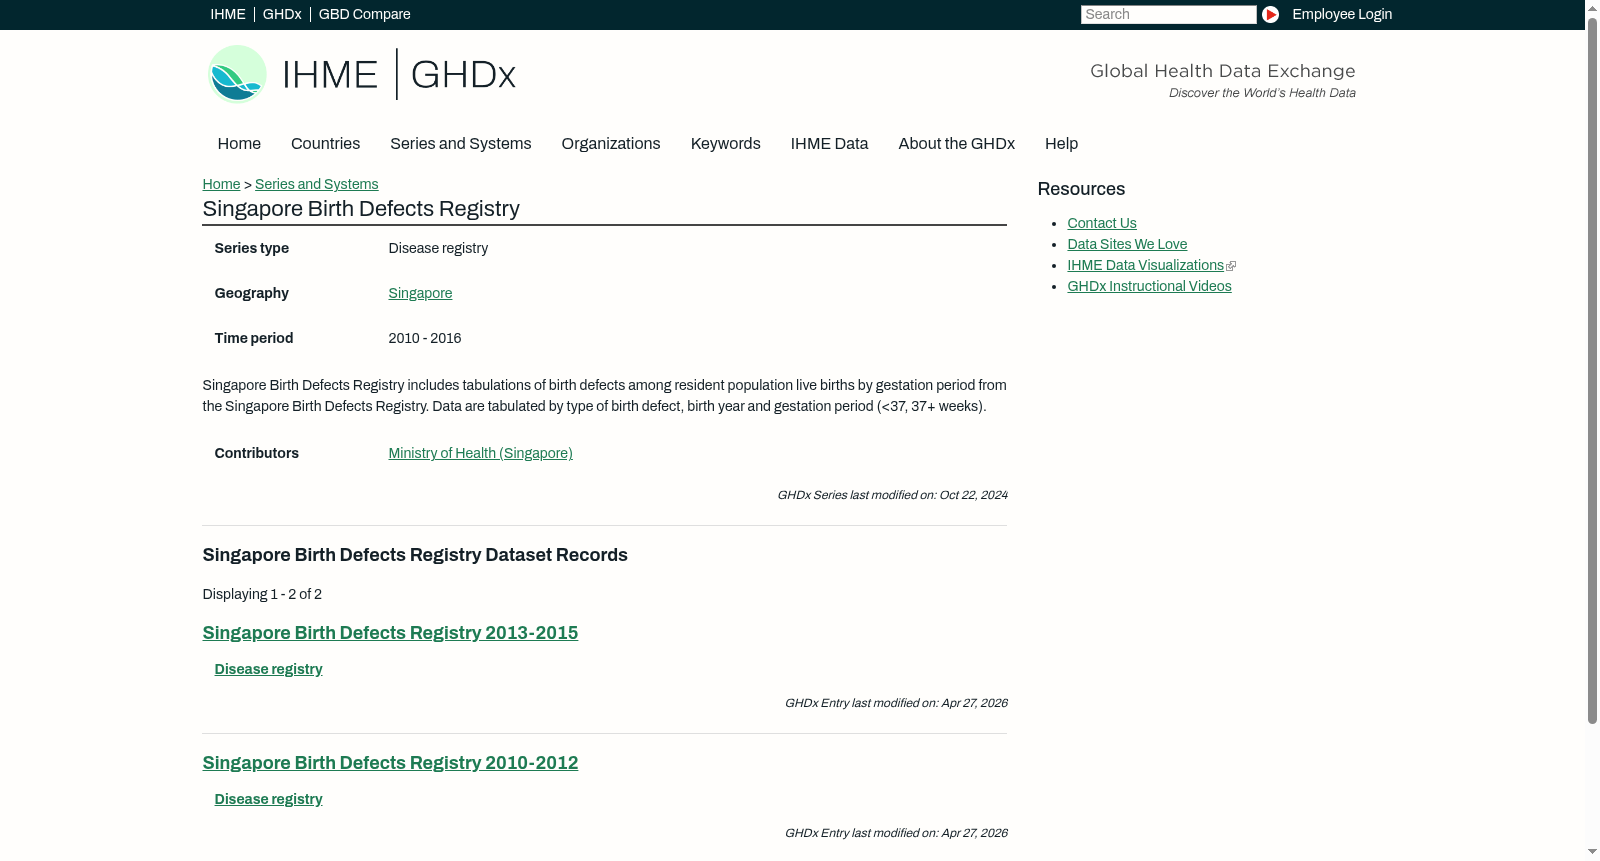Screen dimensions: 1600x861
Task: Click the external link icon beside IHME Data Visualizations
Action: pos(1231,266)
